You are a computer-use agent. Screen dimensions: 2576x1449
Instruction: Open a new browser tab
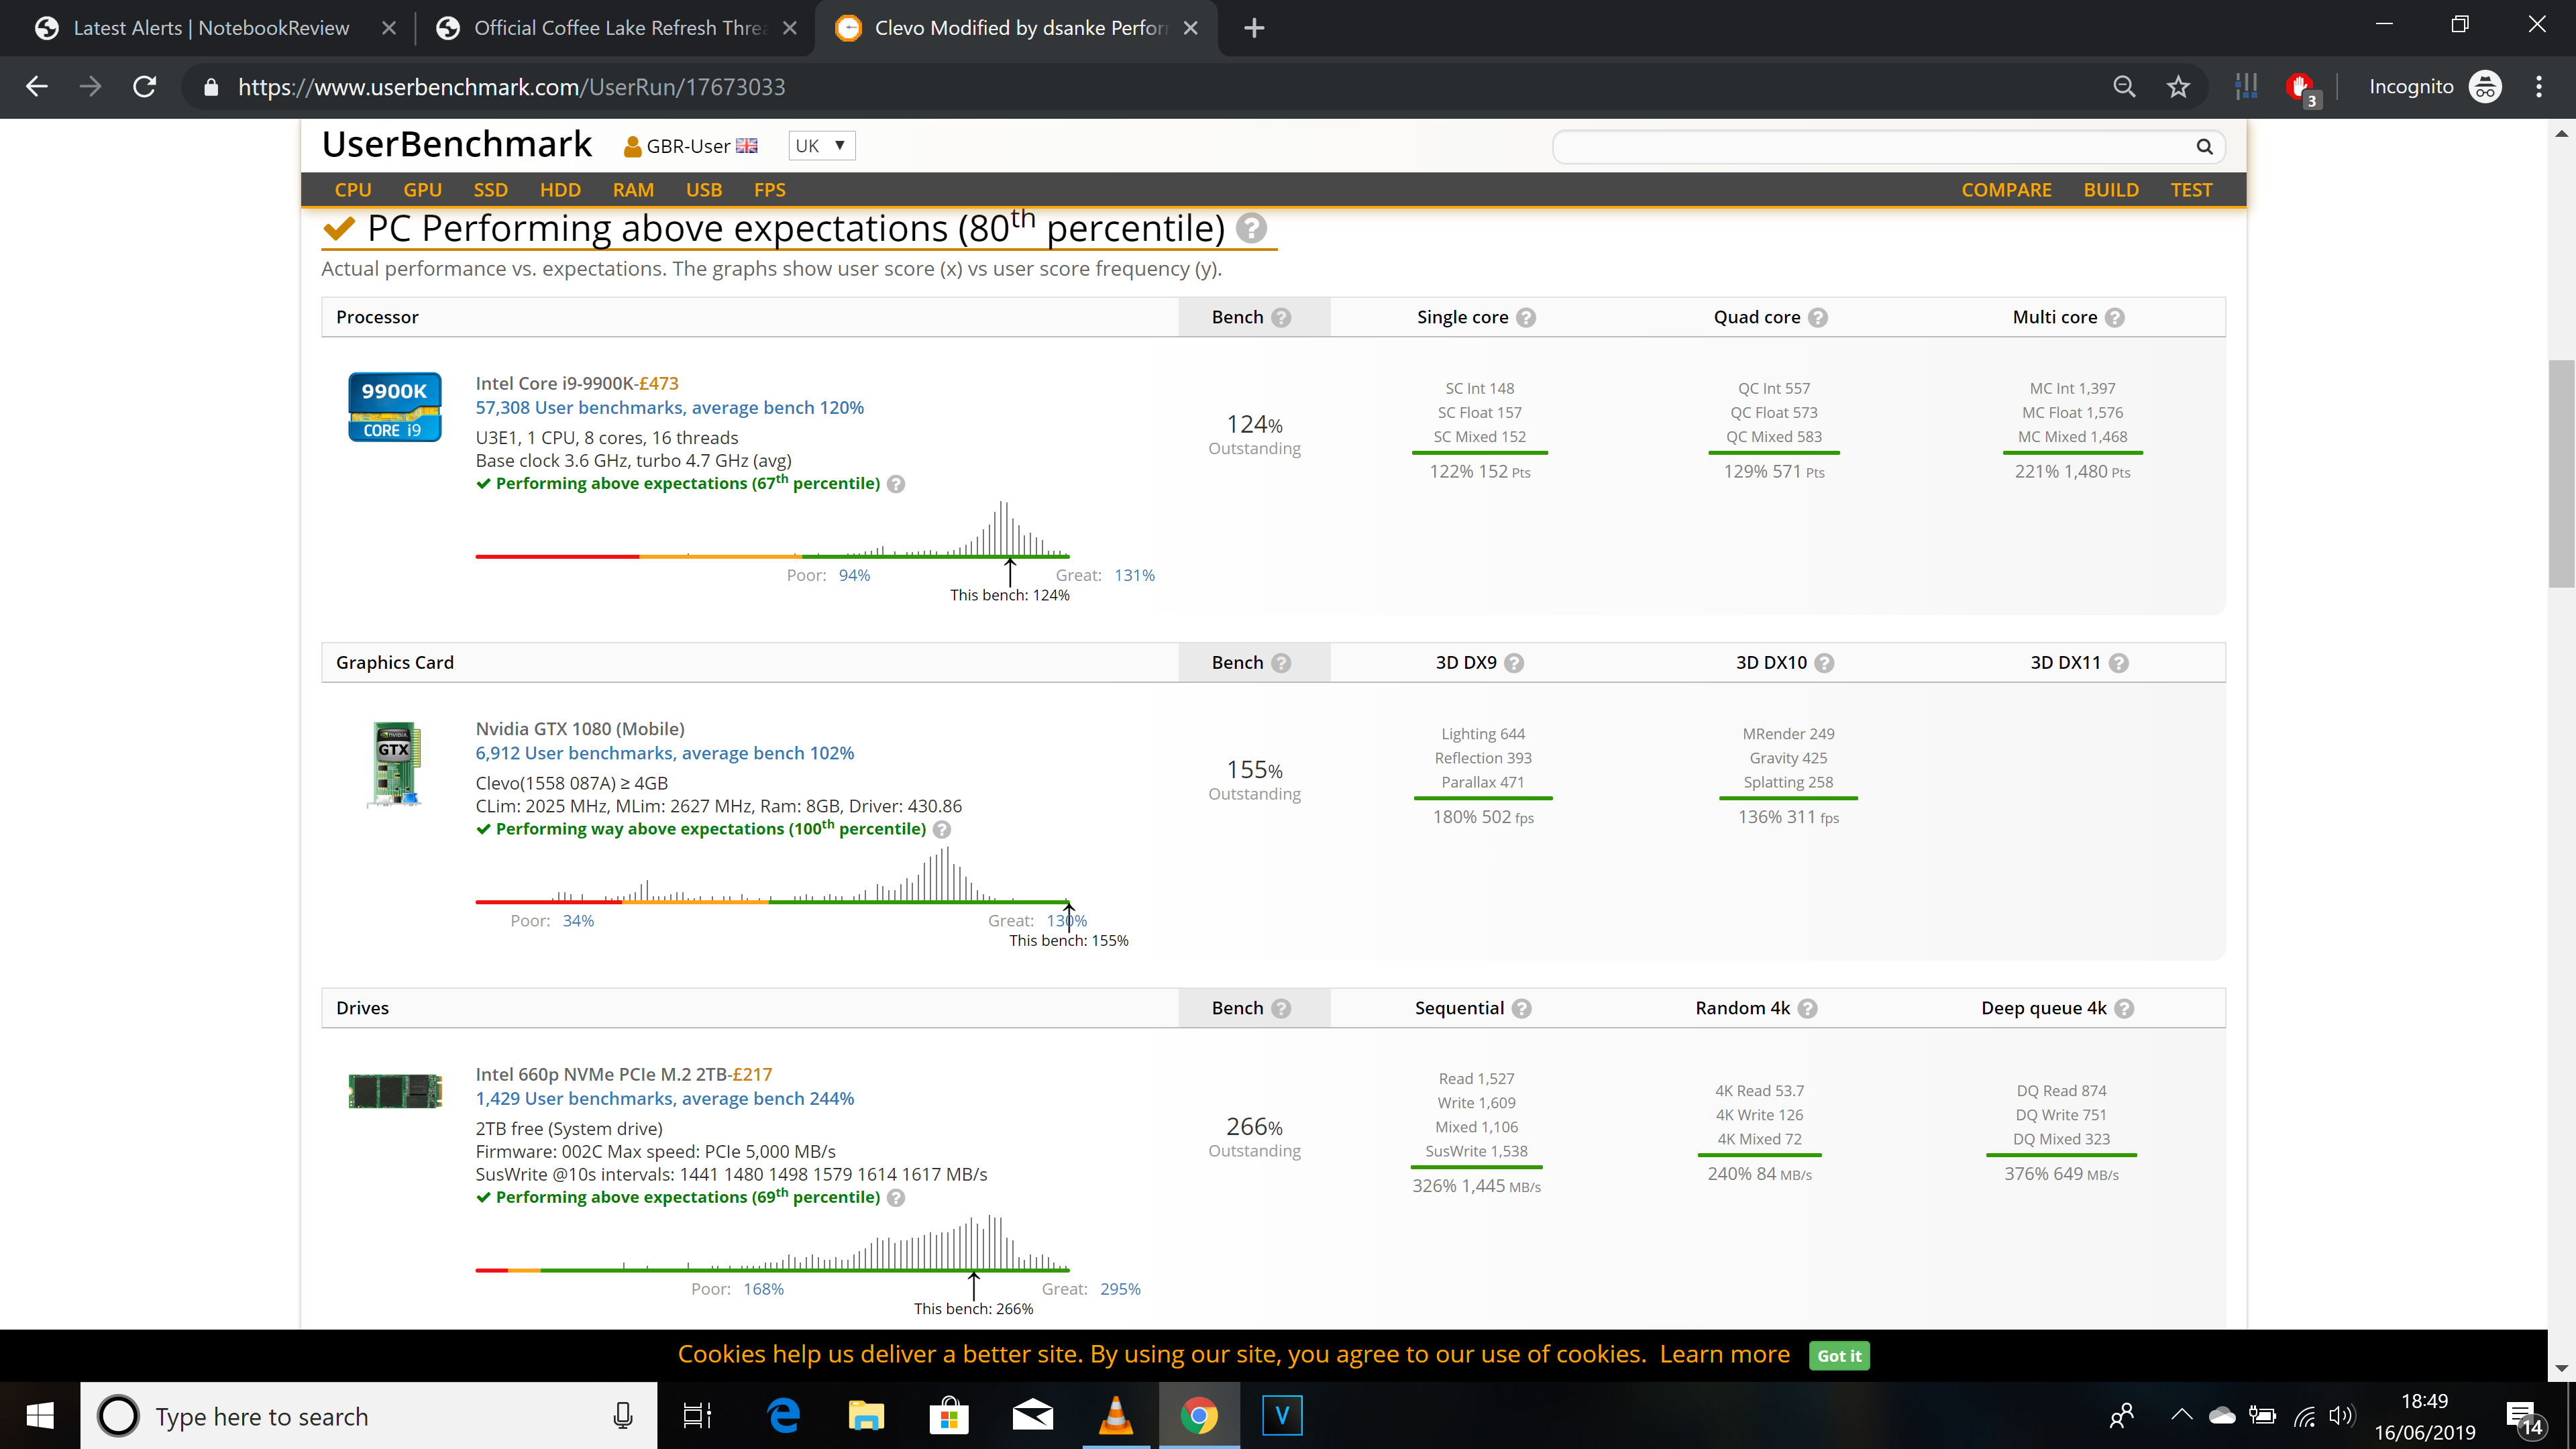[1254, 28]
